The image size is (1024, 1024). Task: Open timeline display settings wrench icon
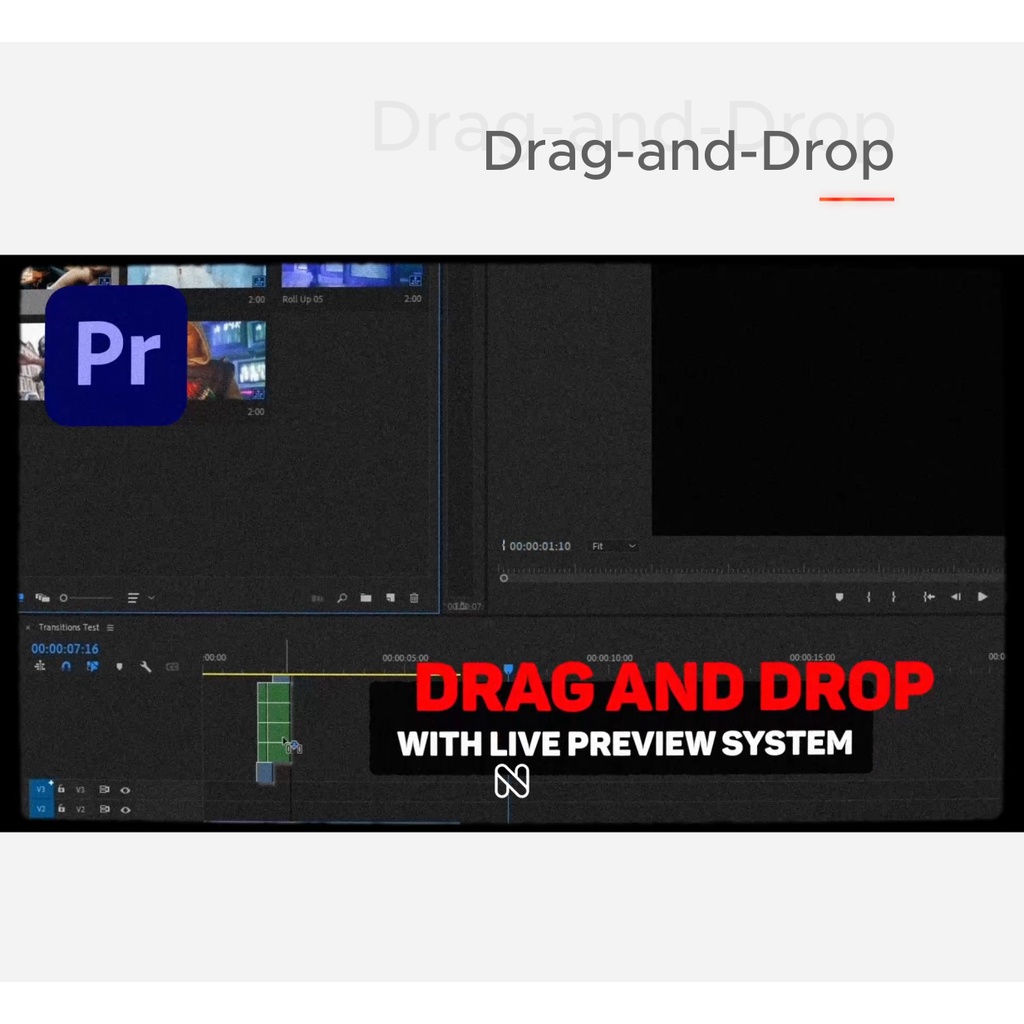pyautogui.click(x=145, y=666)
